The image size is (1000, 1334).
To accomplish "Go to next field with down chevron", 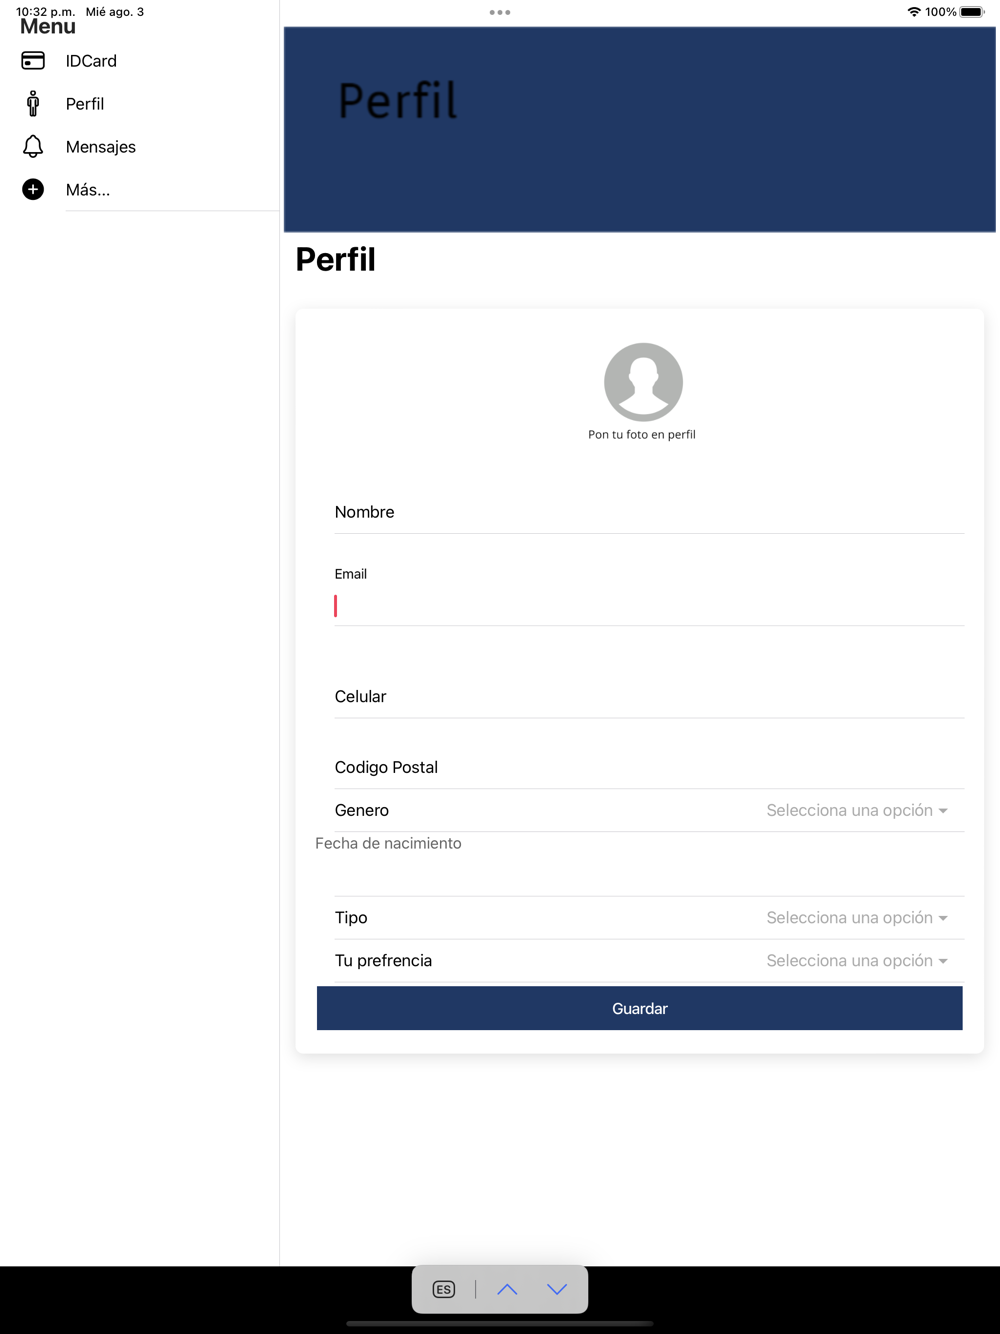I will pyautogui.click(x=557, y=1290).
